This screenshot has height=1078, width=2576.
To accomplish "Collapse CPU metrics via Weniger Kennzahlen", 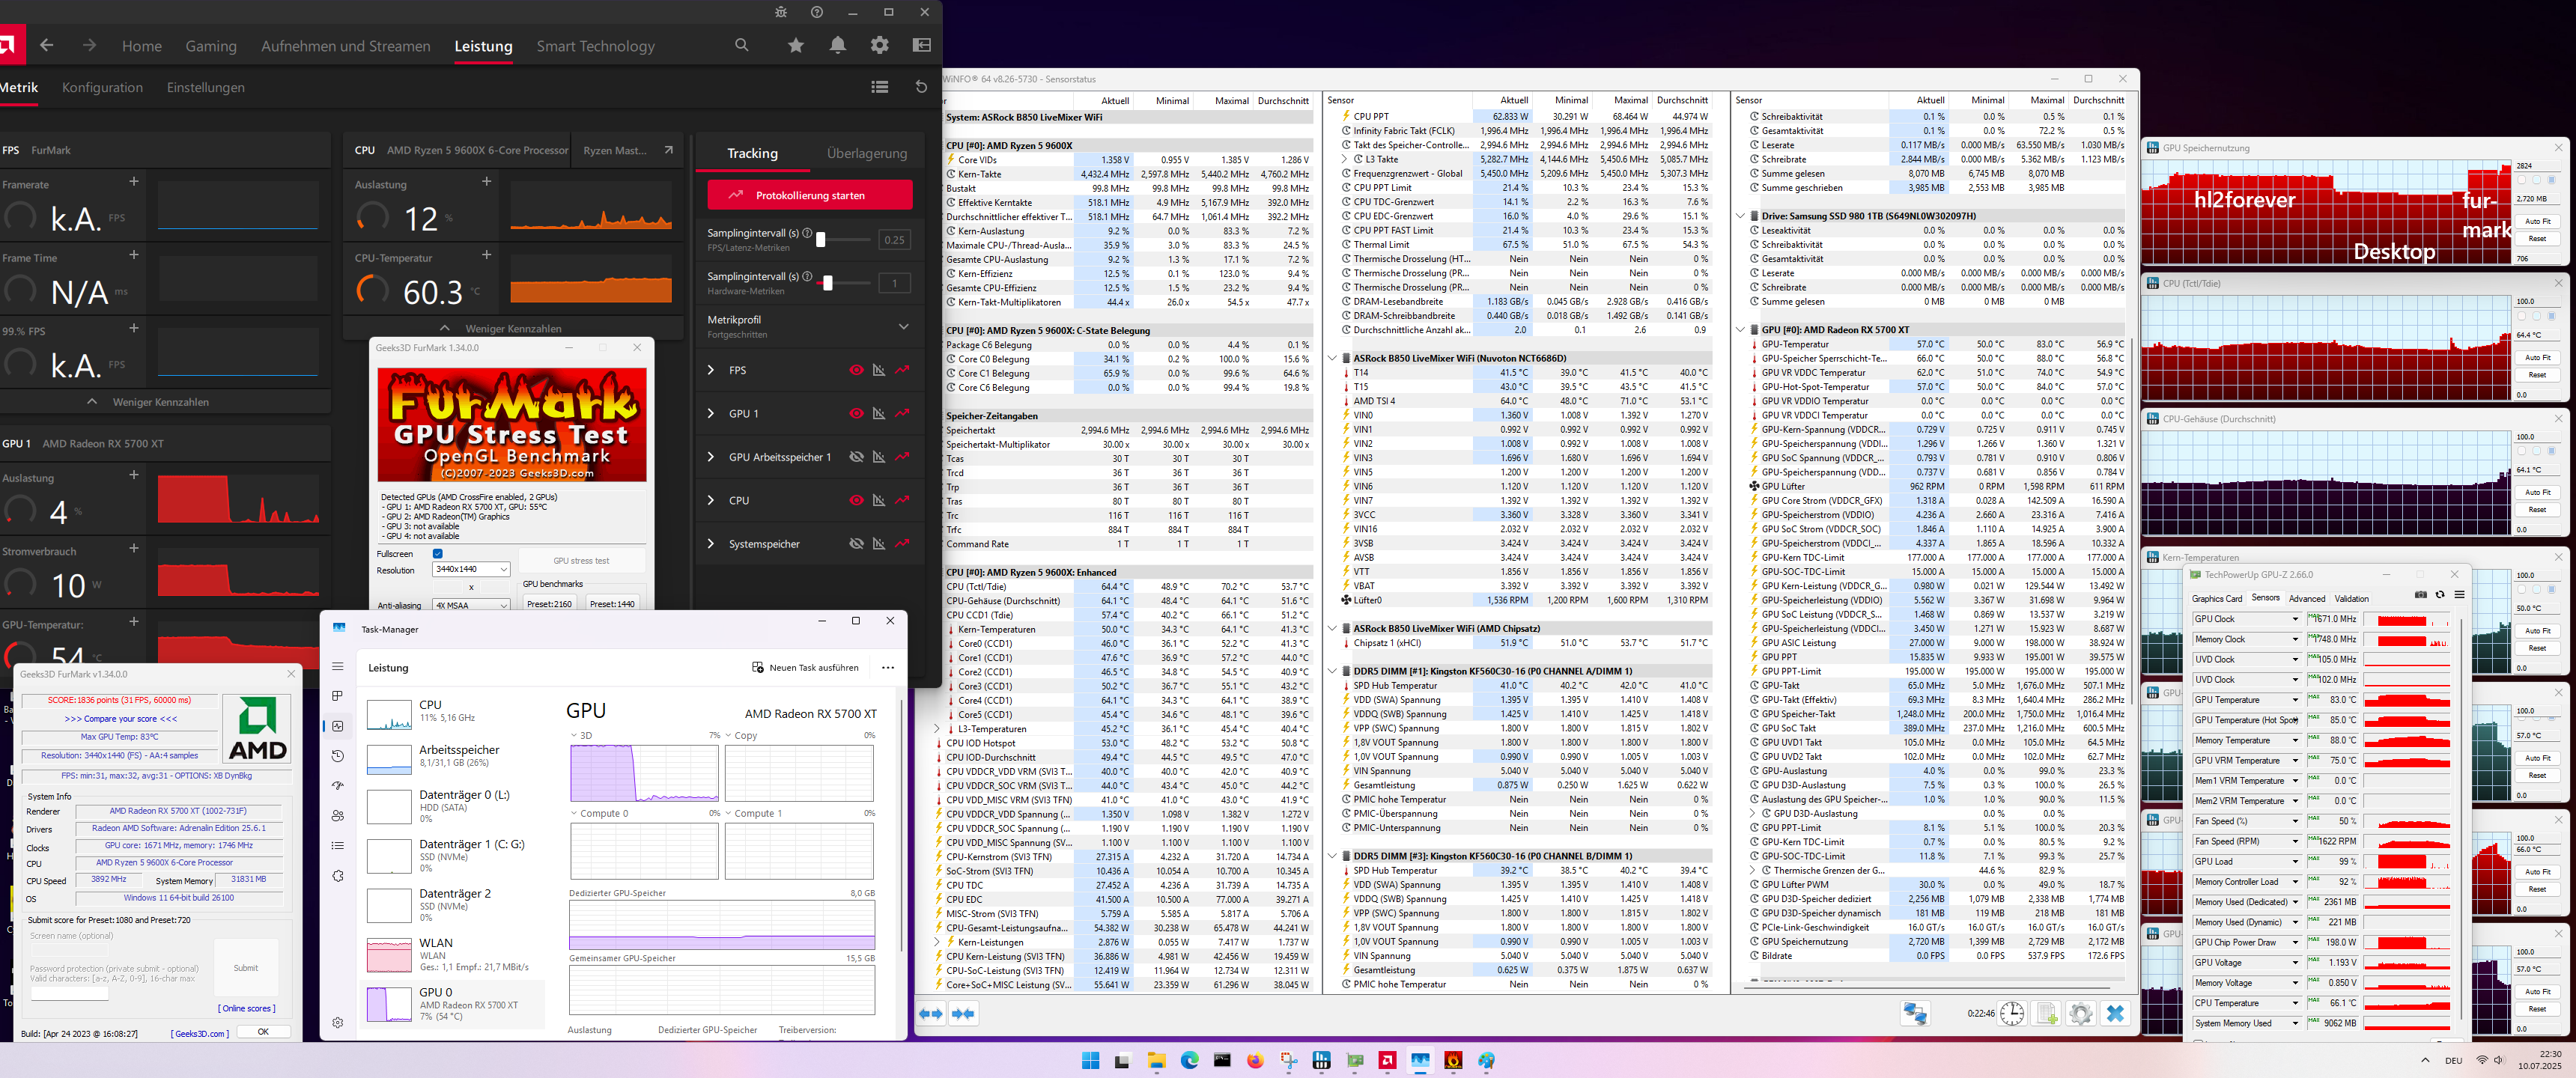I will click(513, 328).
